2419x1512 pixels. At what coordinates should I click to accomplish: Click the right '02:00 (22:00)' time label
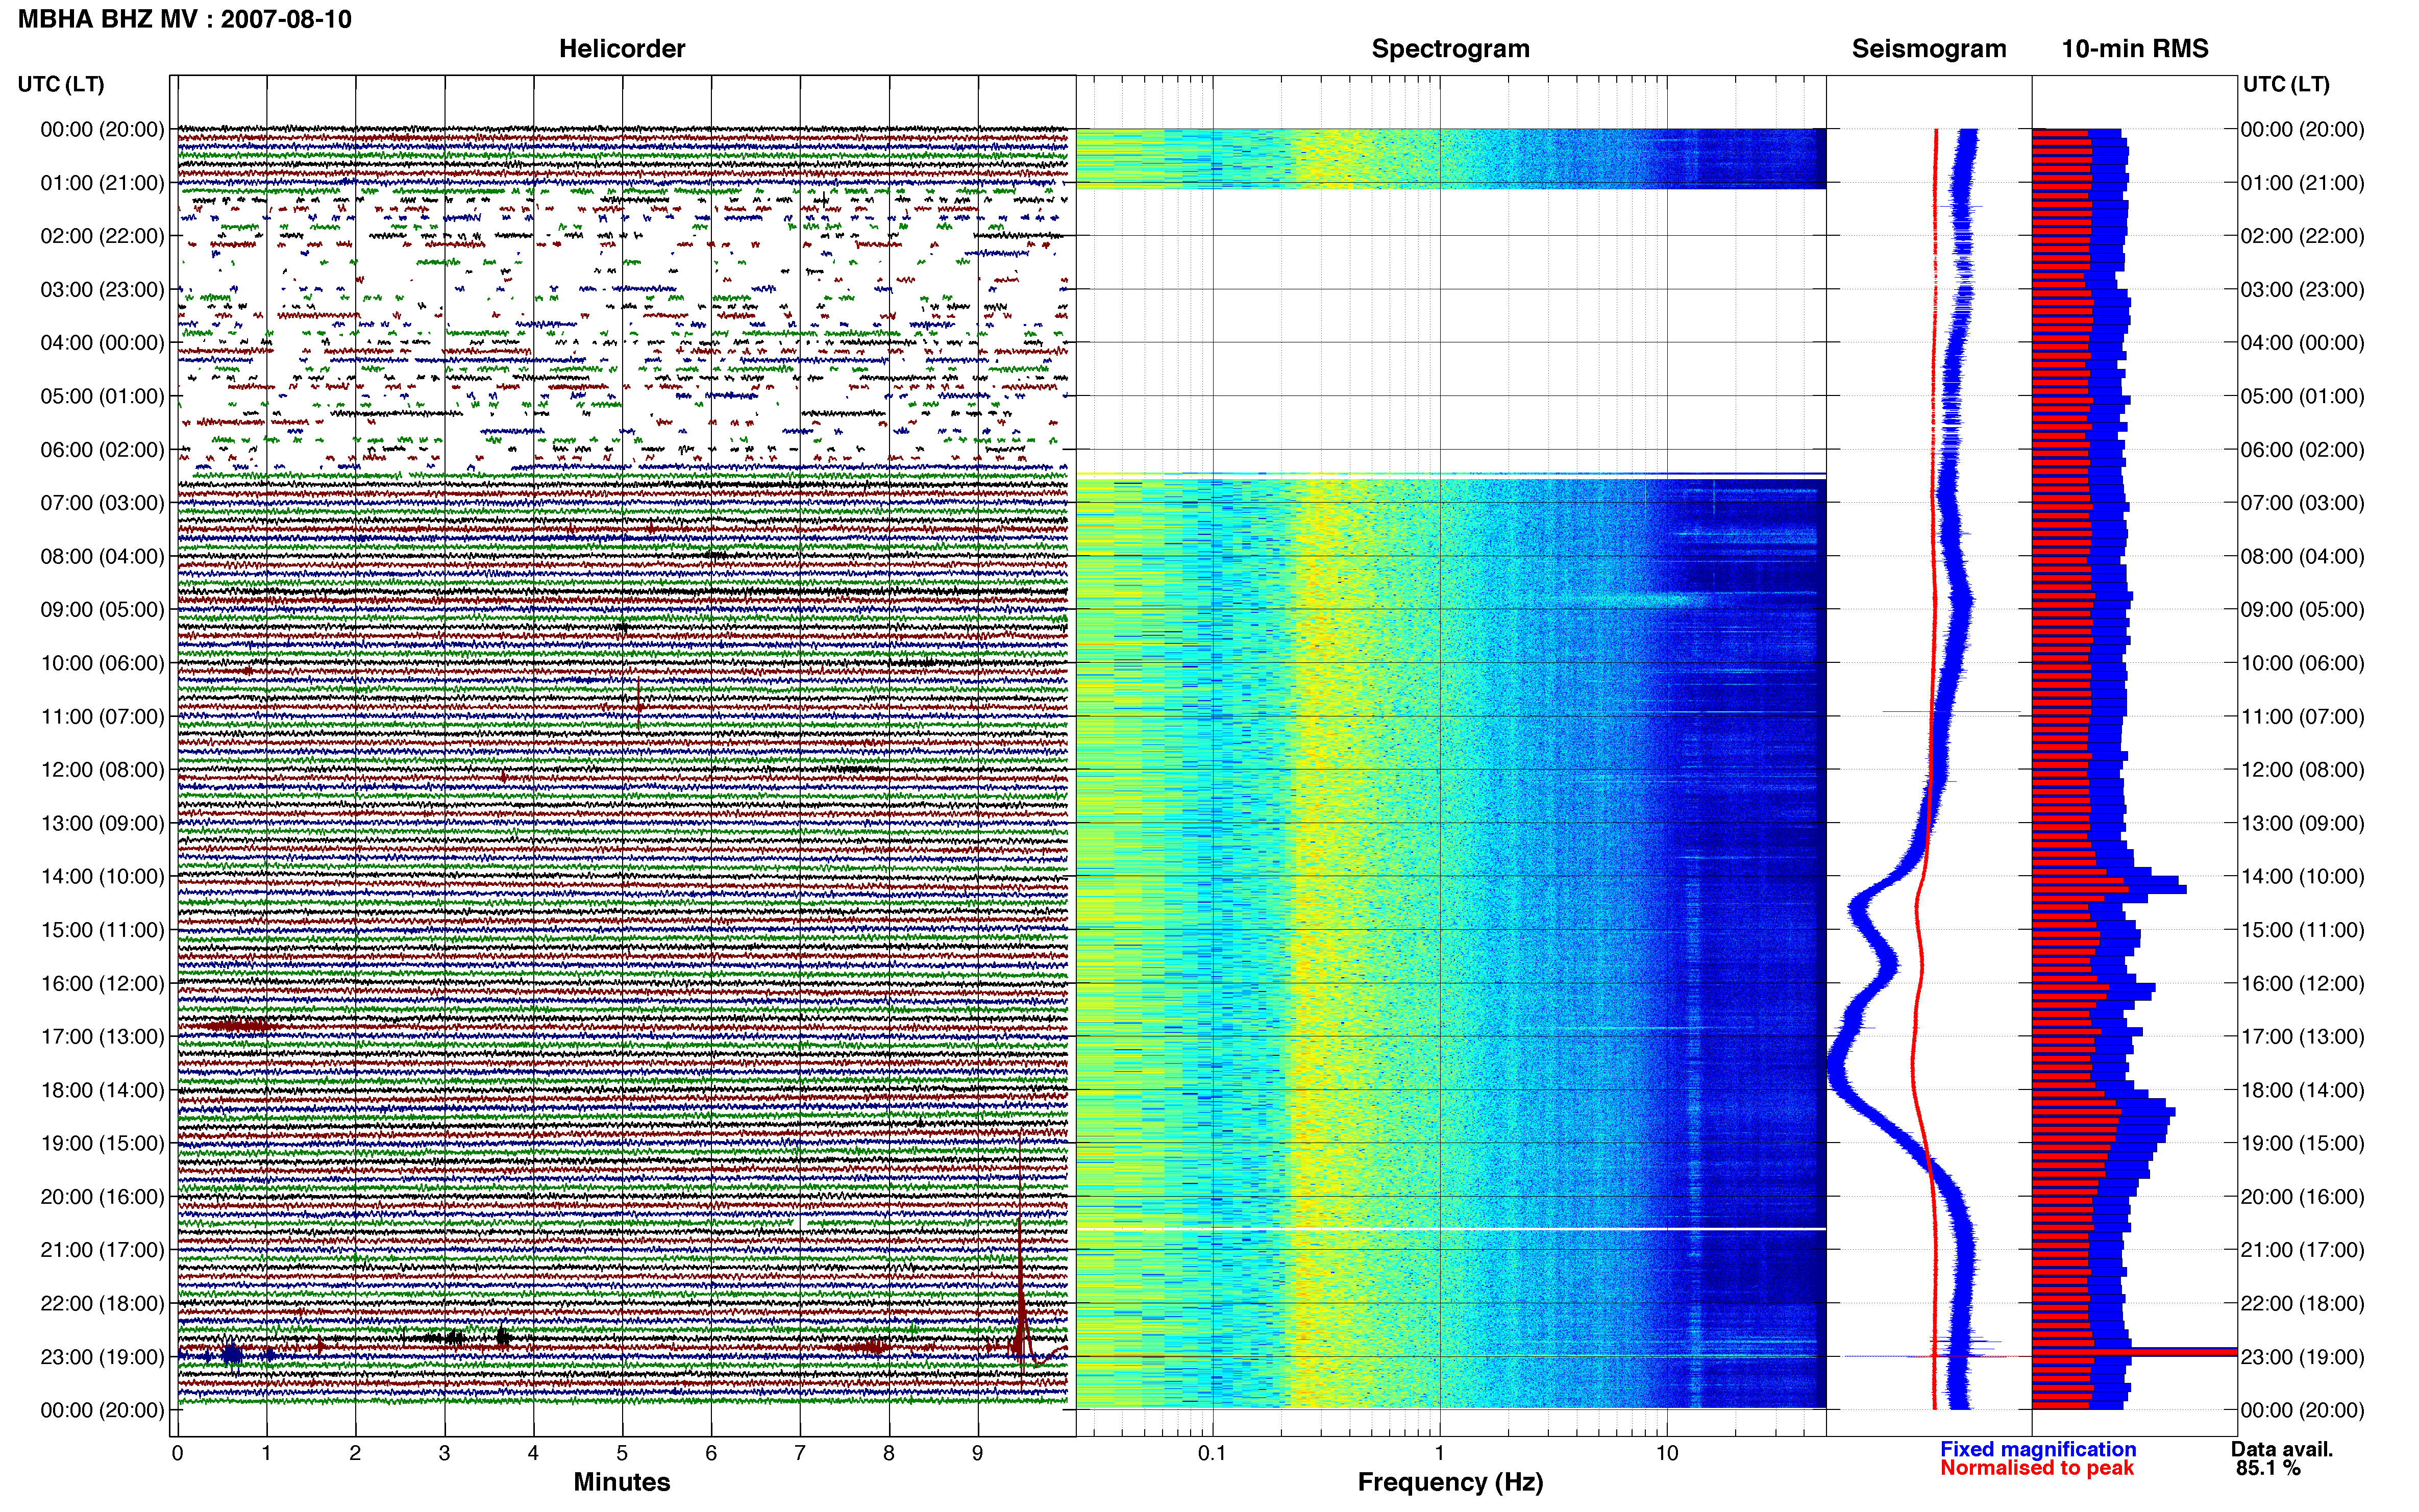(2302, 236)
